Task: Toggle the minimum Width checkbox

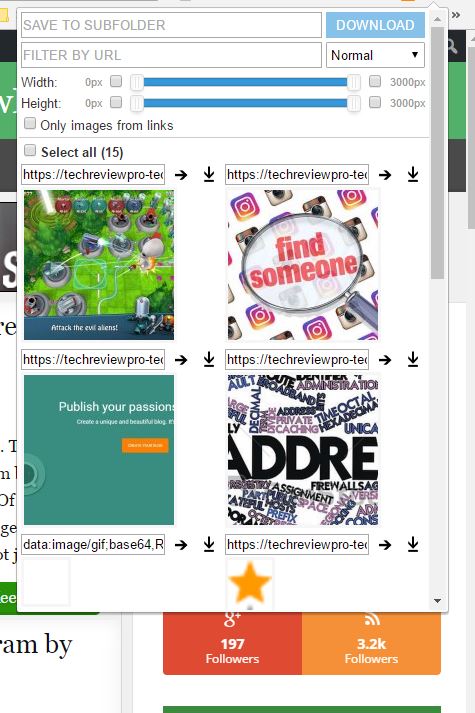Action: click(116, 81)
